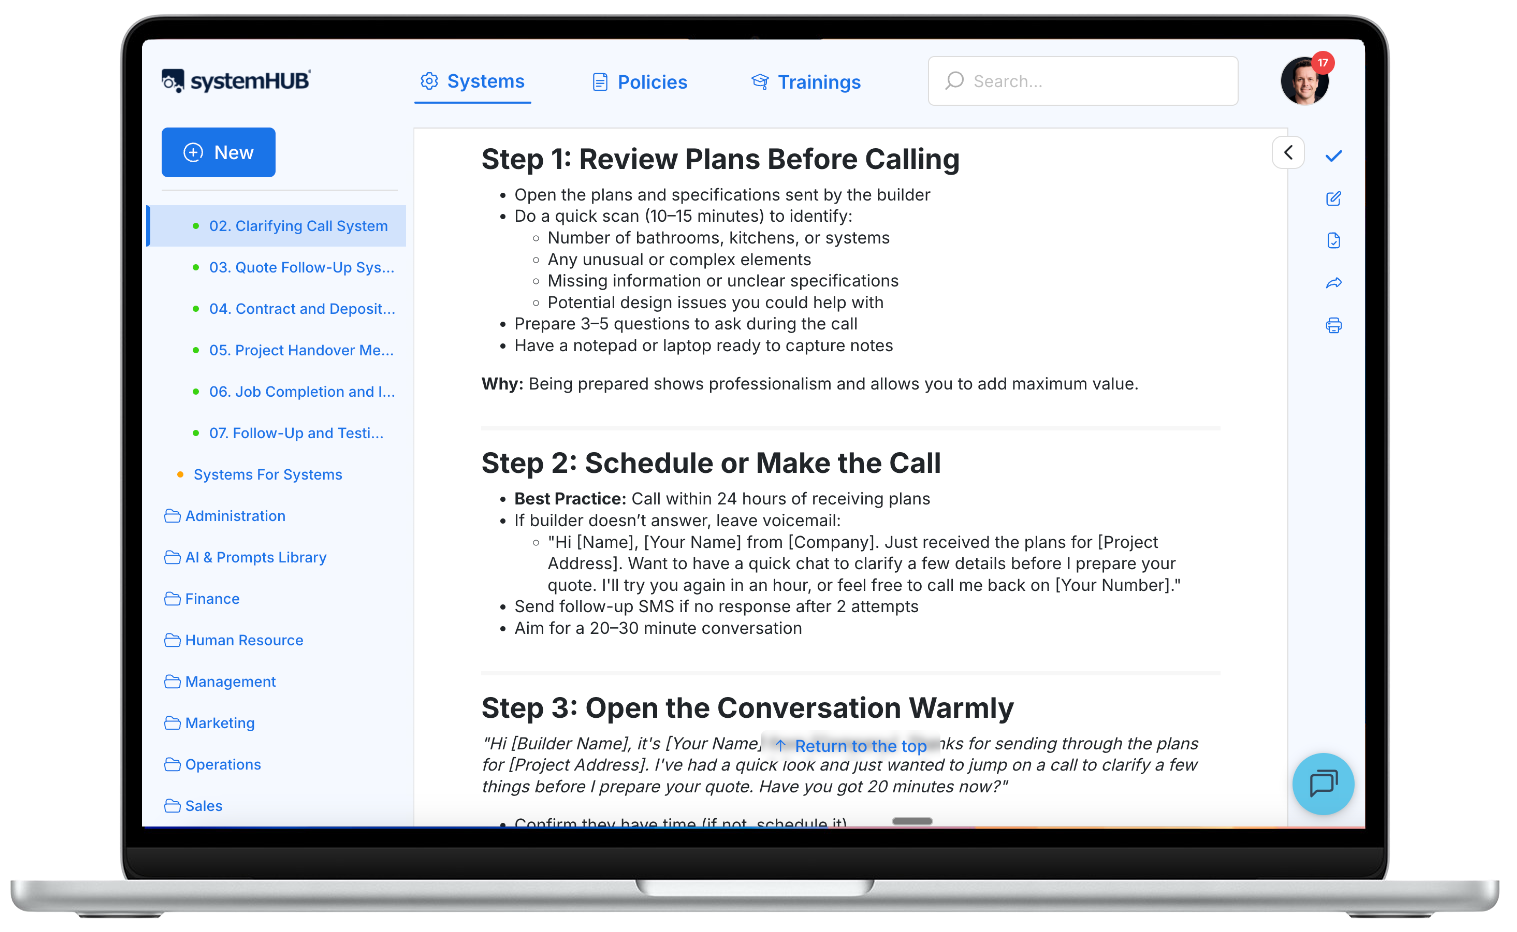The width and height of the screenshot is (1517, 932).
Task: Click the edit pencil icon in right toolbar
Action: (1333, 199)
